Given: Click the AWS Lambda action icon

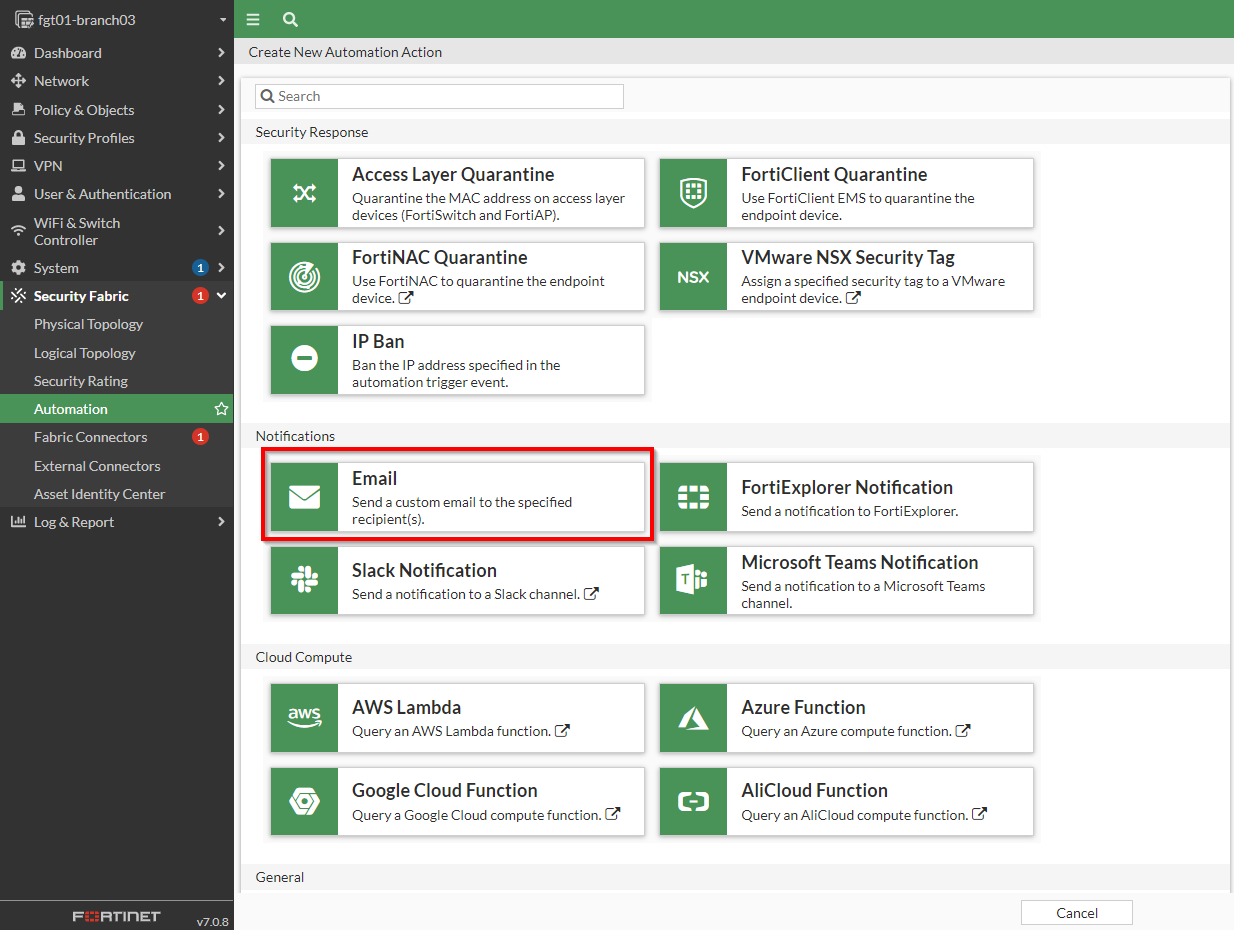Looking at the screenshot, I should (x=304, y=718).
